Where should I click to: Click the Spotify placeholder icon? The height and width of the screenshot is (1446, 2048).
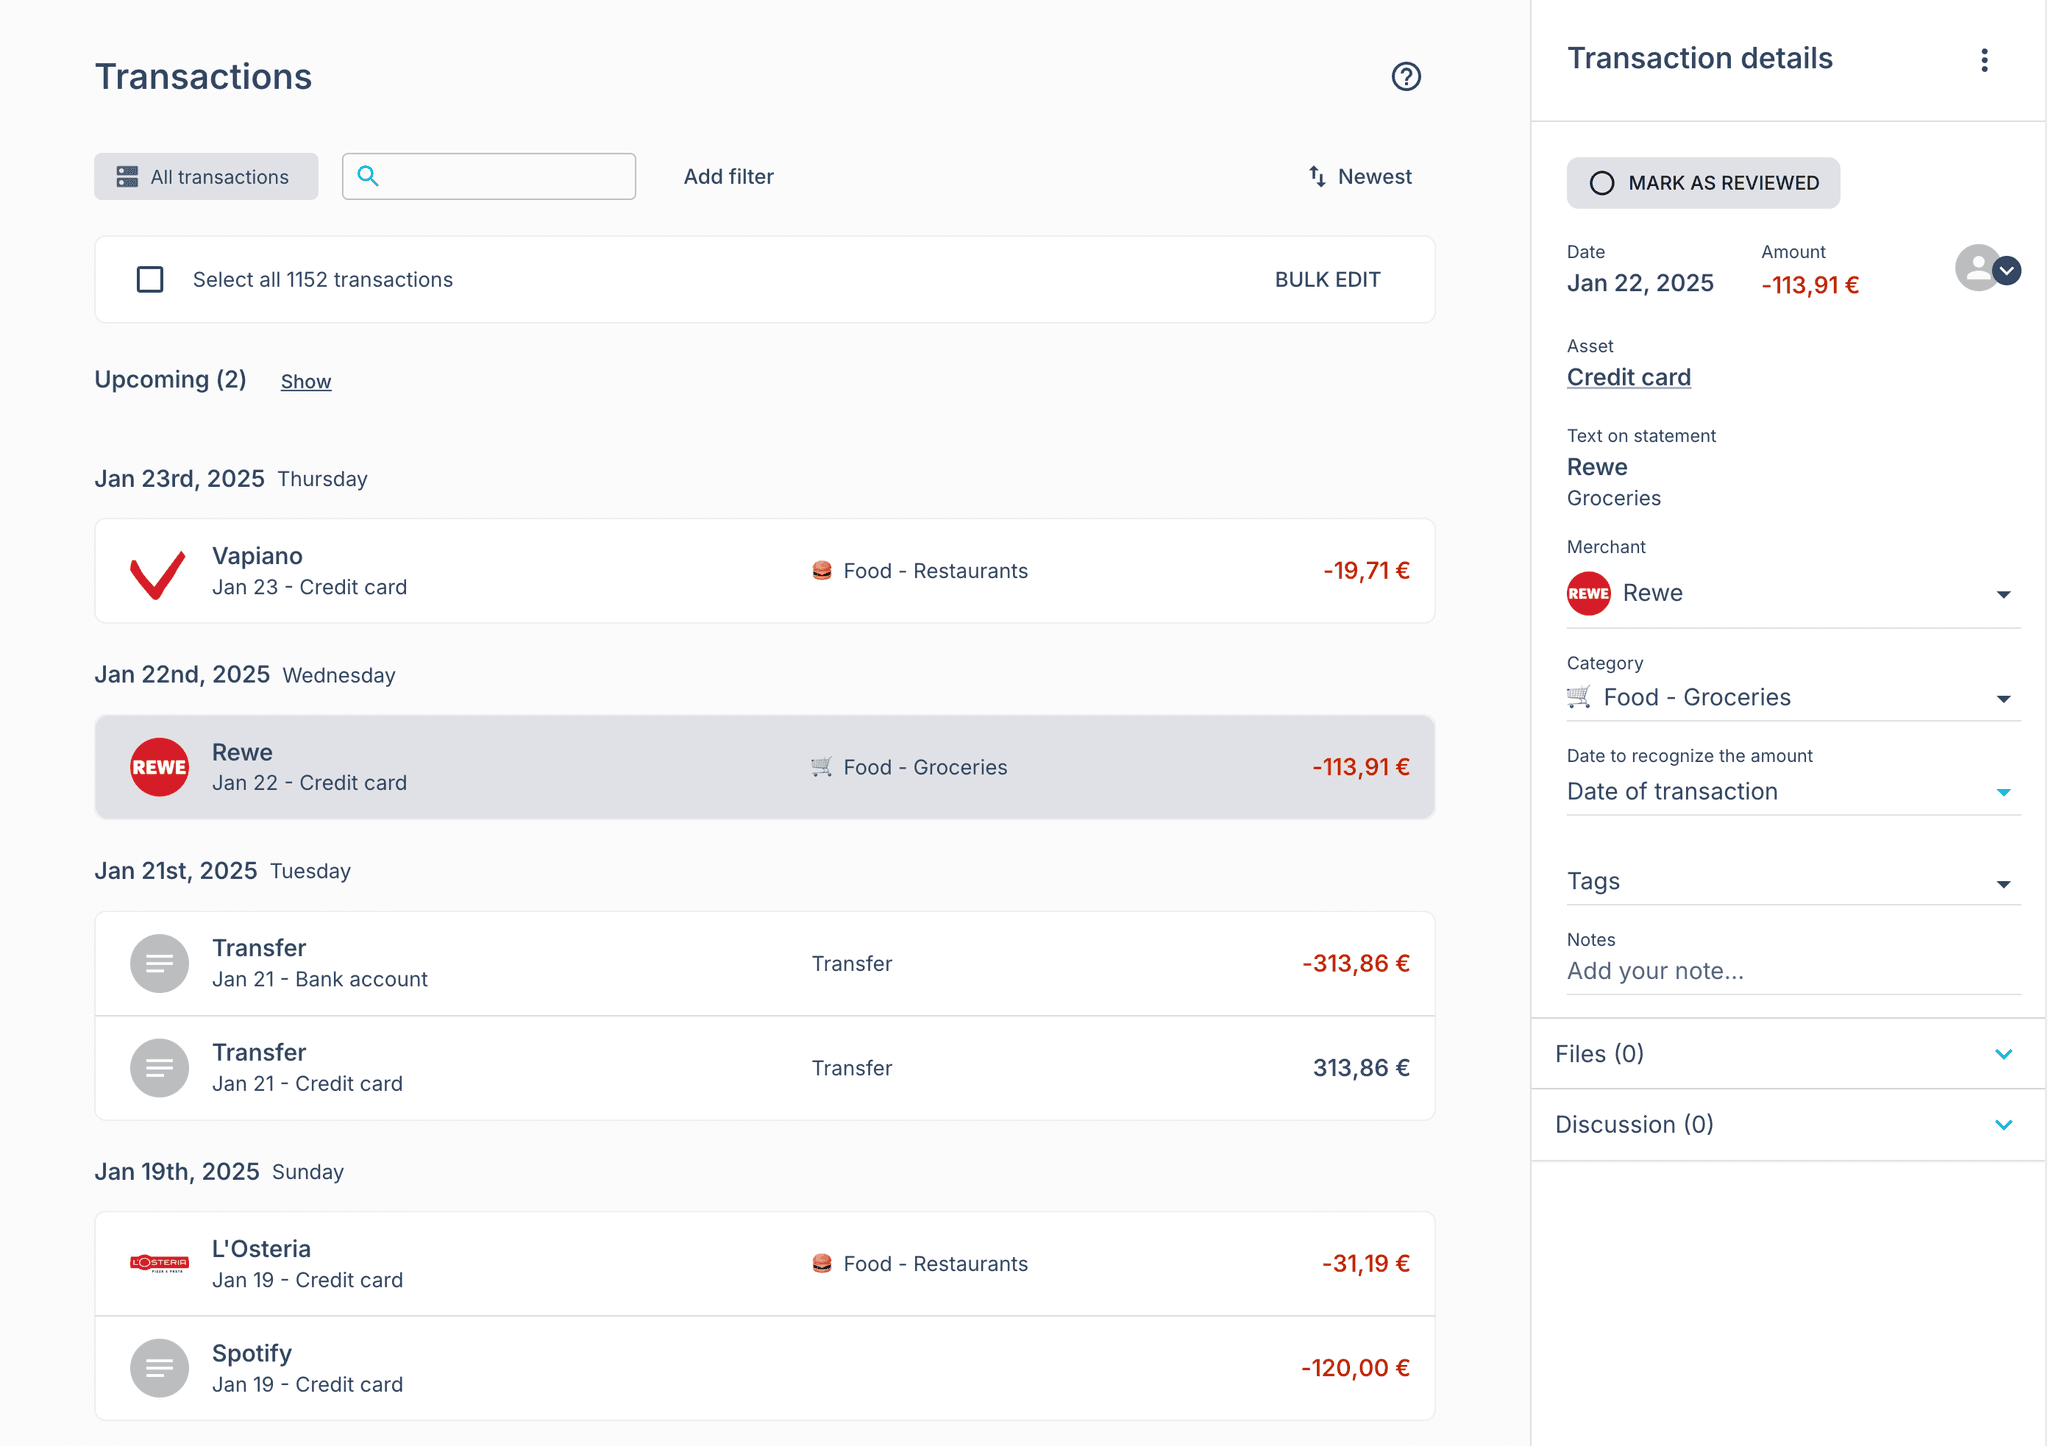pyautogui.click(x=159, y=1367)
